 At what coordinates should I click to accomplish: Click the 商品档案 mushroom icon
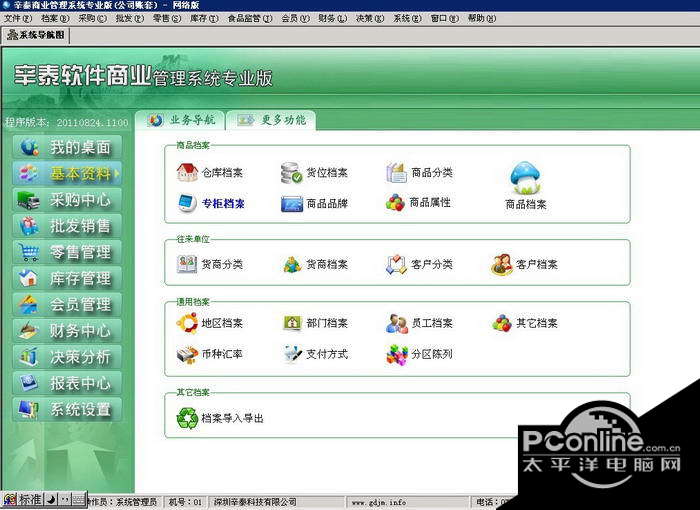pyautogui.click(x=525, y=178)
